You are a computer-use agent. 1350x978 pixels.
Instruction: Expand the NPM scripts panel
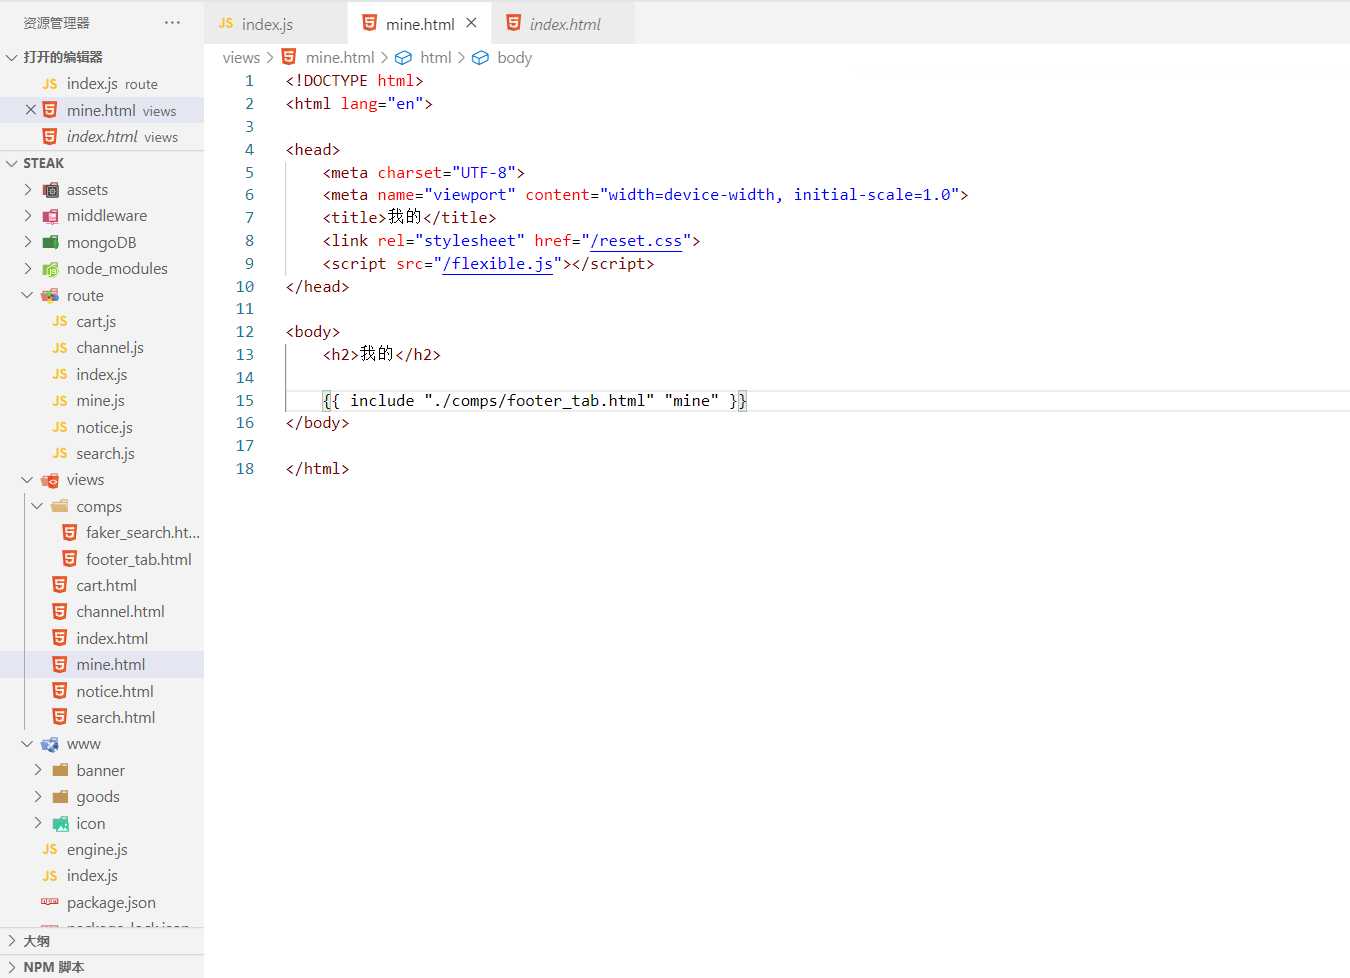pyautogui.click(x=12, y=967)
